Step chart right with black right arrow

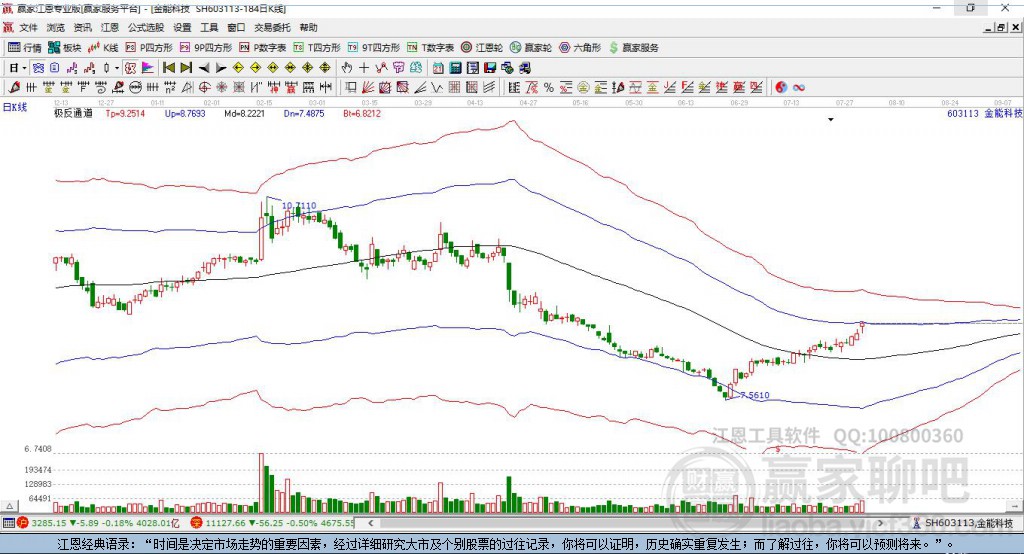point(221,68)
